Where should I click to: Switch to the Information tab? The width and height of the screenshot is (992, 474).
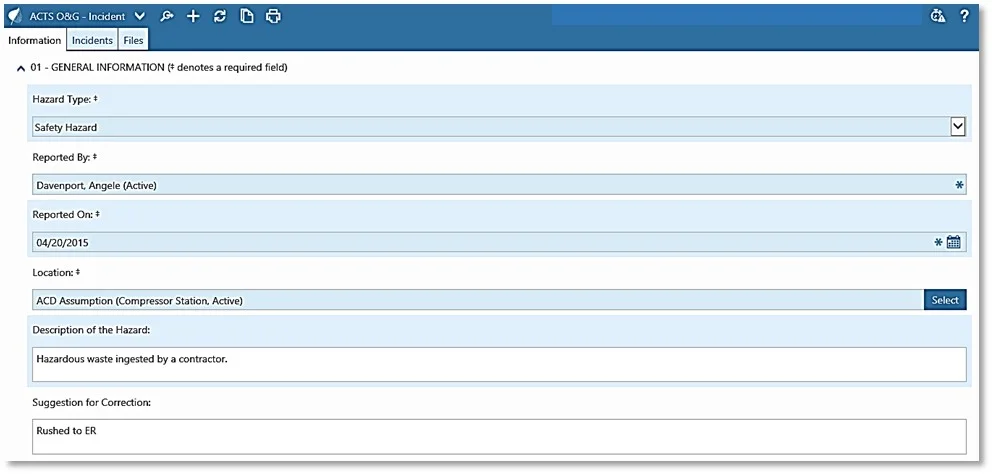pyautogui.click(x=35, y=41)
